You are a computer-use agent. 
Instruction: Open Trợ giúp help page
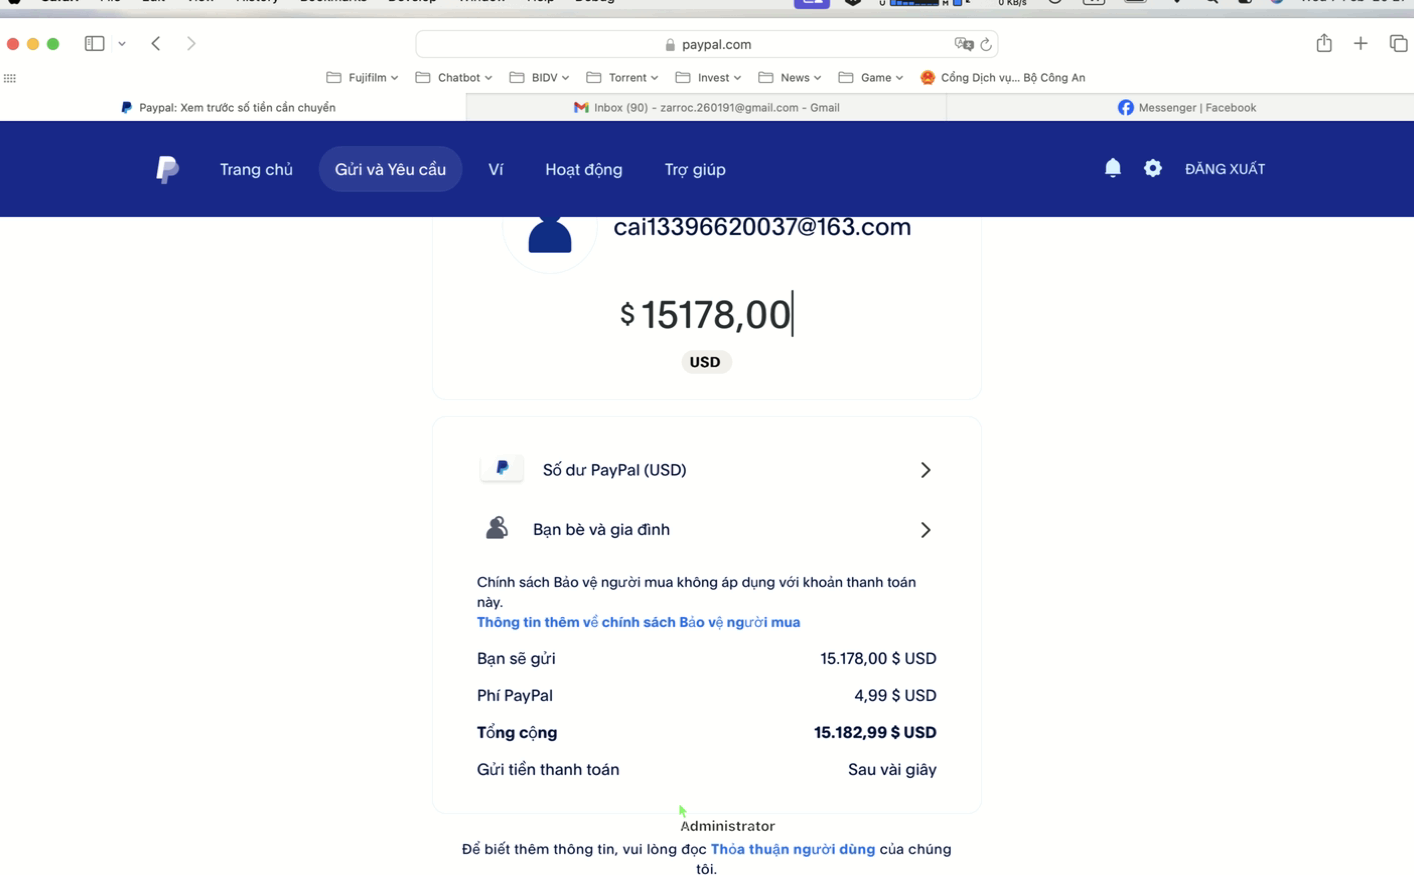click(x=695, y=170)
